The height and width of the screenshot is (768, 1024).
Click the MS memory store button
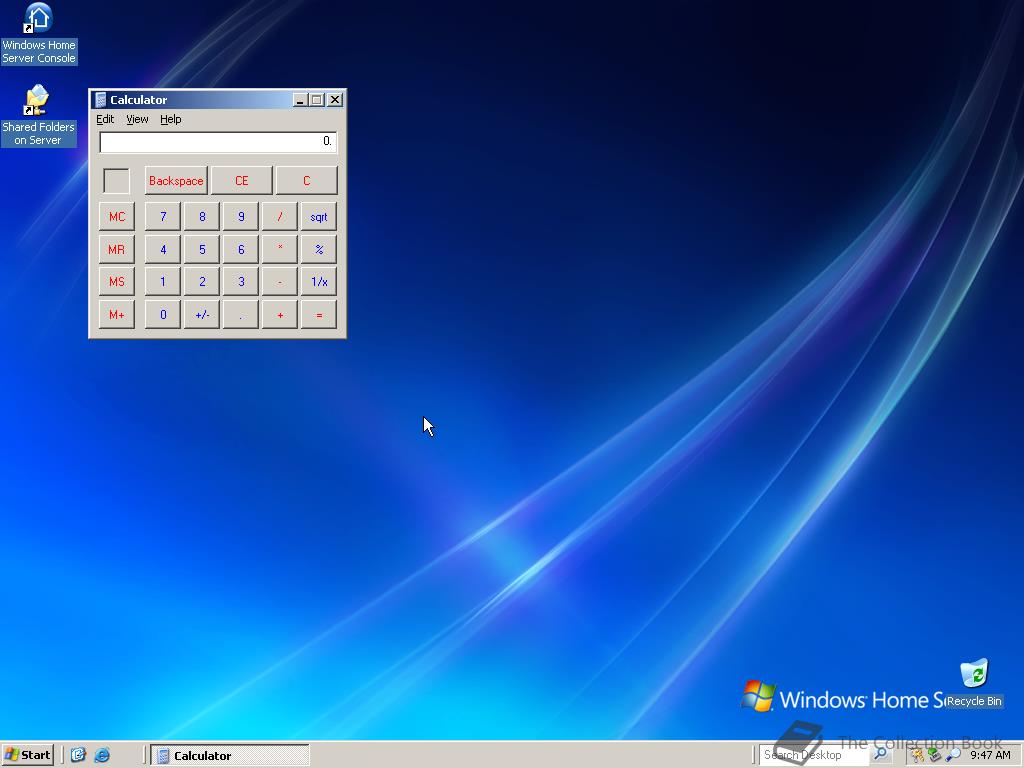coord(117,282)
